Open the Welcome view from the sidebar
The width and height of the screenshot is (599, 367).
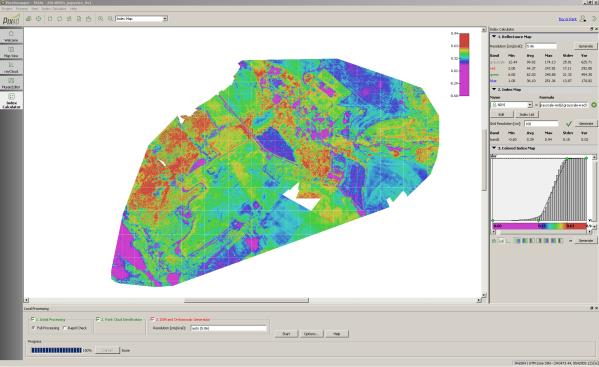(x=11, y=36)
